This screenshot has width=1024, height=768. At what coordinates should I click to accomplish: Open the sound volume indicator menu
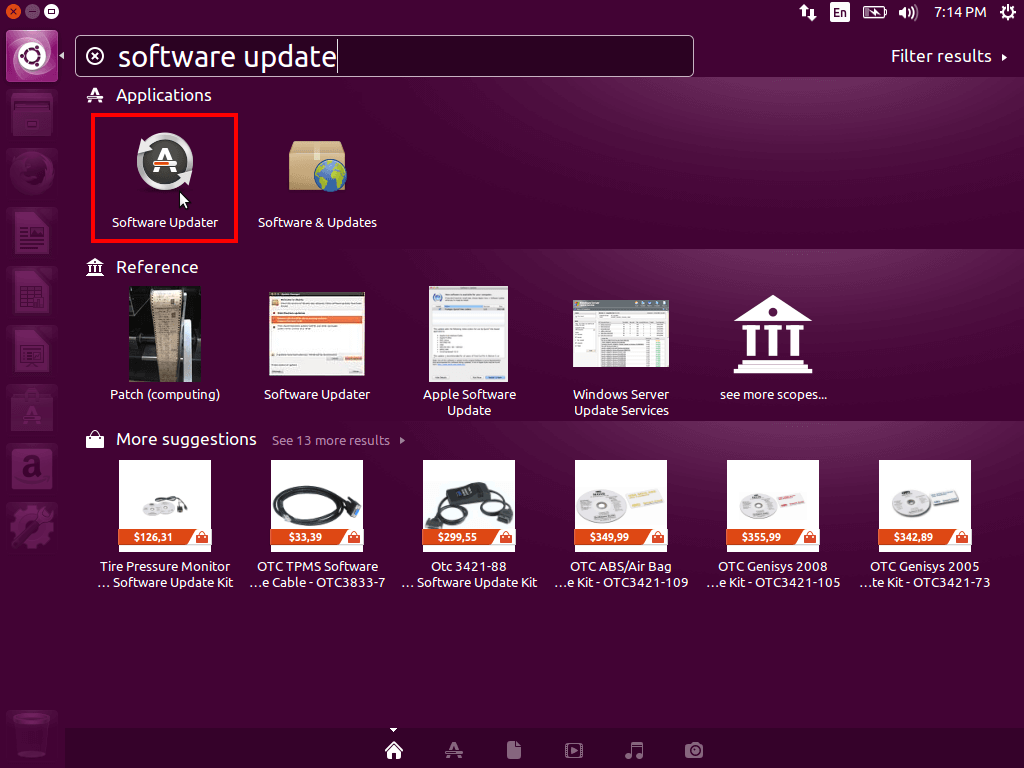click(908, 12)
